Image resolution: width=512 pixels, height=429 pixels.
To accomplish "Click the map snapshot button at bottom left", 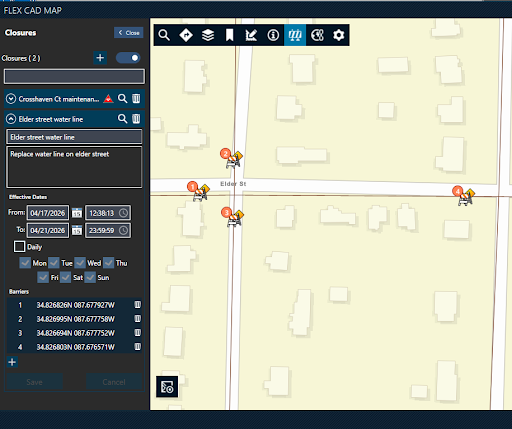I will [x=167, y=387].
